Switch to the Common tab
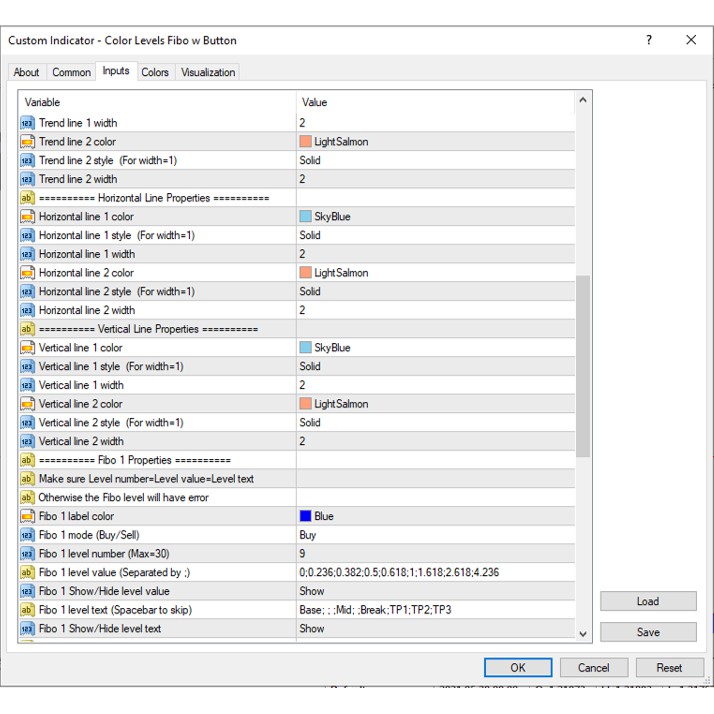 pyautogui.click(x=71, y=72)
